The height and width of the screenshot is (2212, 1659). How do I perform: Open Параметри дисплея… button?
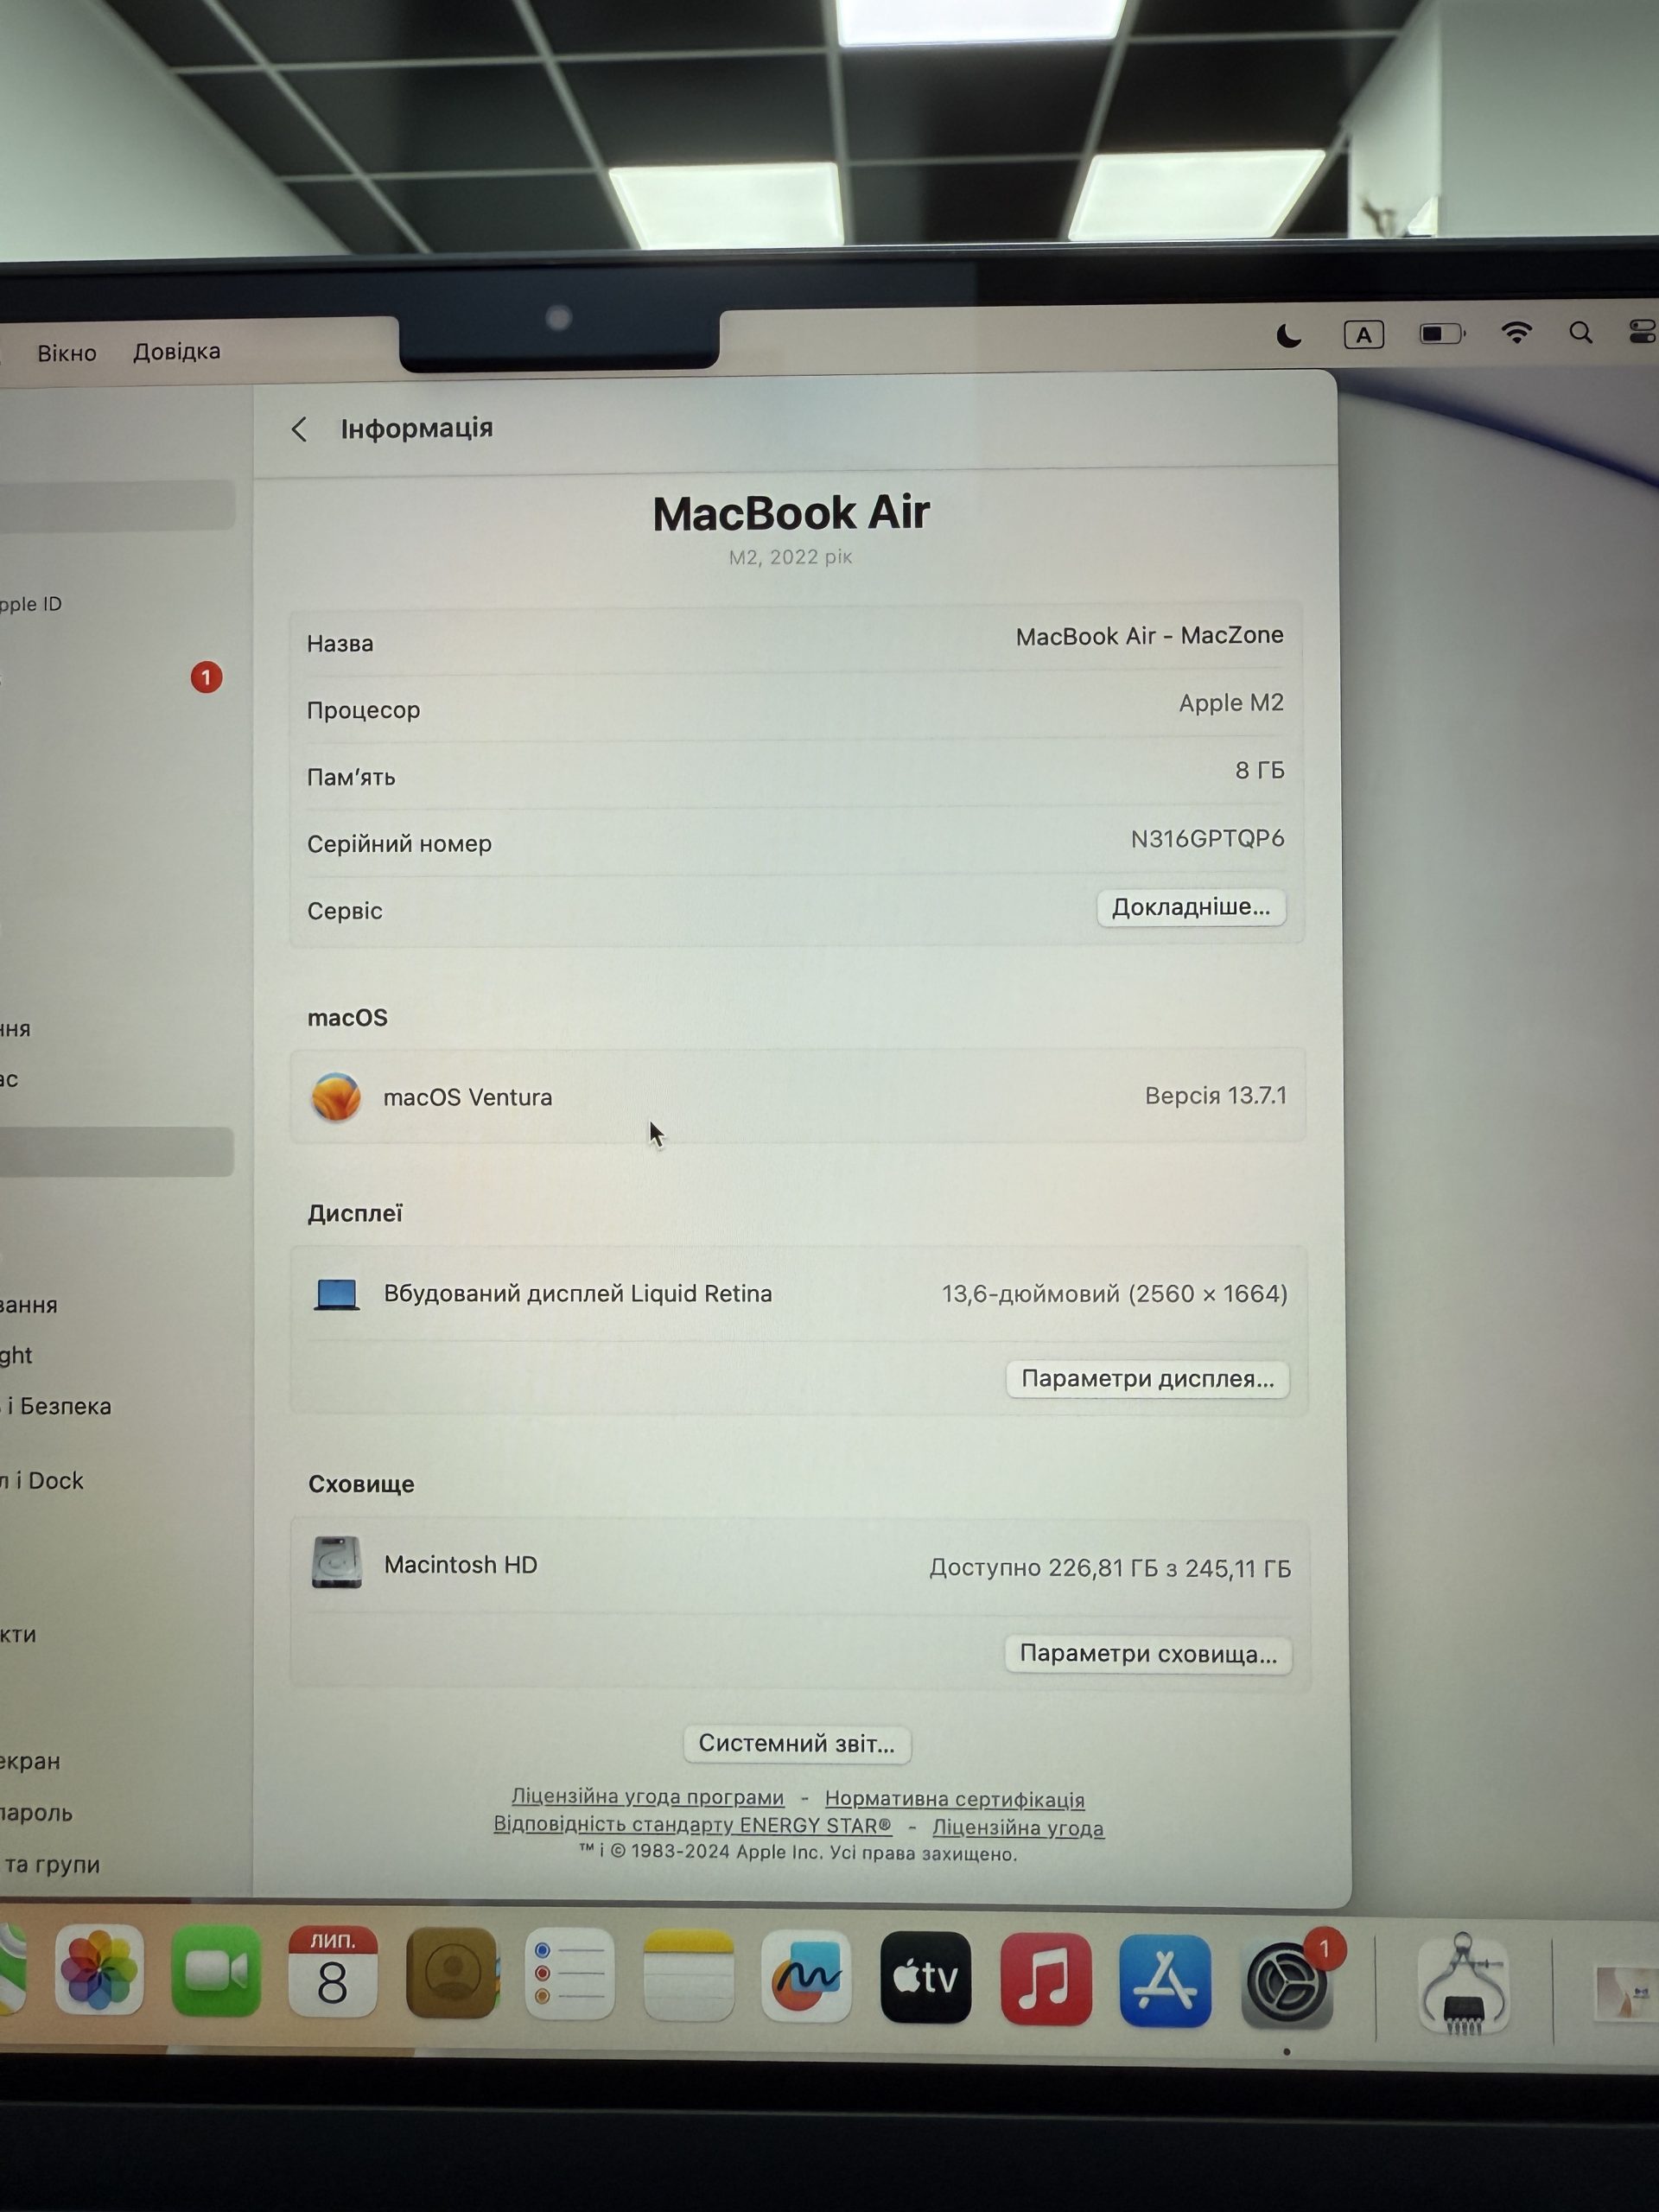[x=1147, y=1379]
